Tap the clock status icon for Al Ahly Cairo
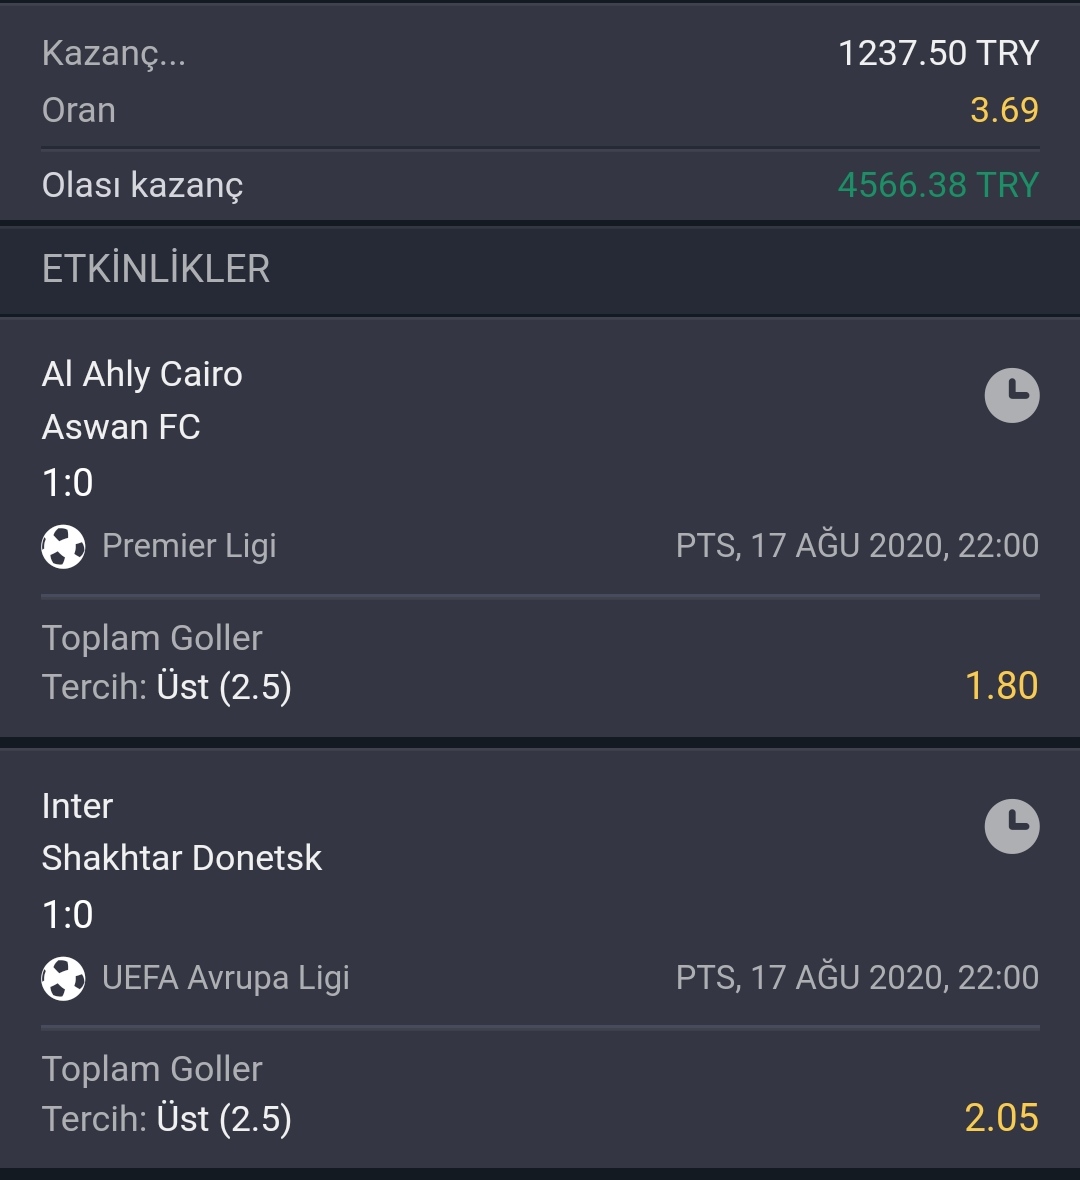The image size is (1080, 1180). tap(1012, 395)
